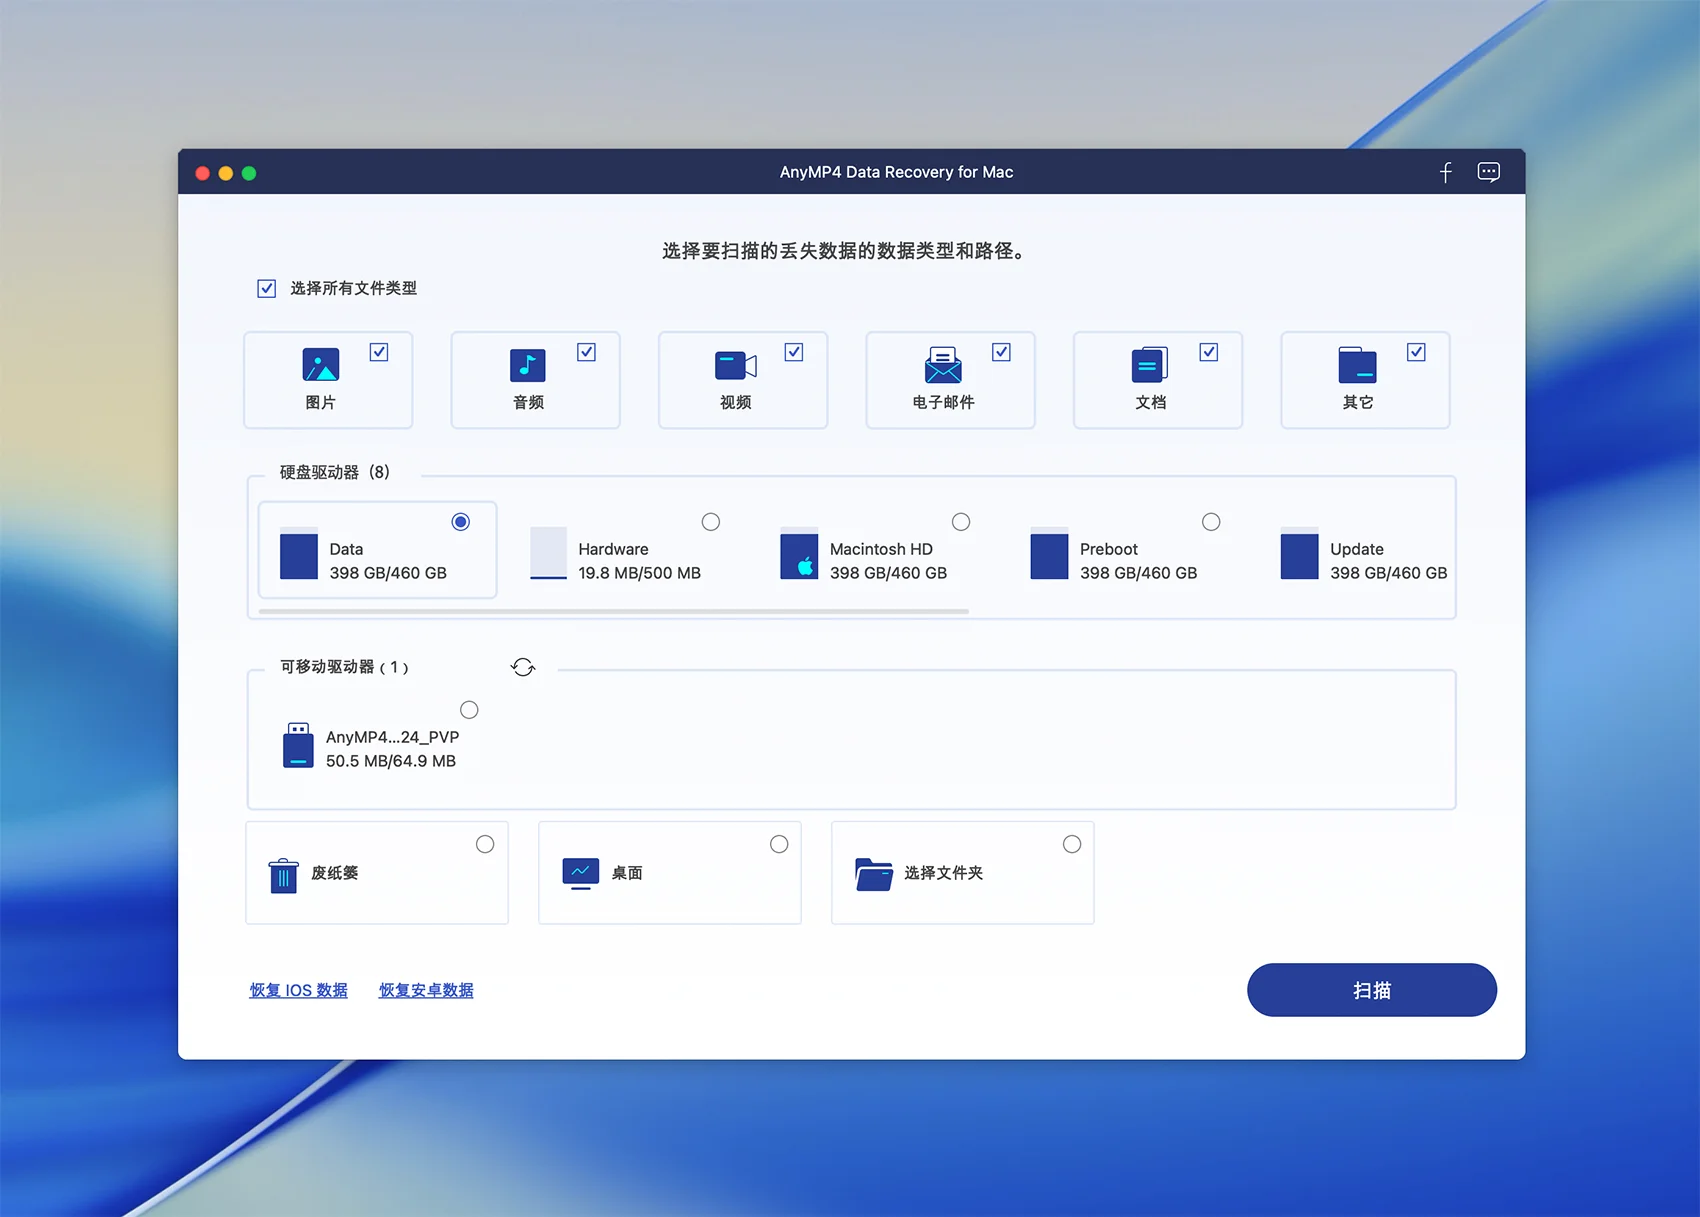The width and height of the screenshot is (1700, 1217).
Task: Select the AnyMP4 removable drive radio button
Action: pos(469,710)
